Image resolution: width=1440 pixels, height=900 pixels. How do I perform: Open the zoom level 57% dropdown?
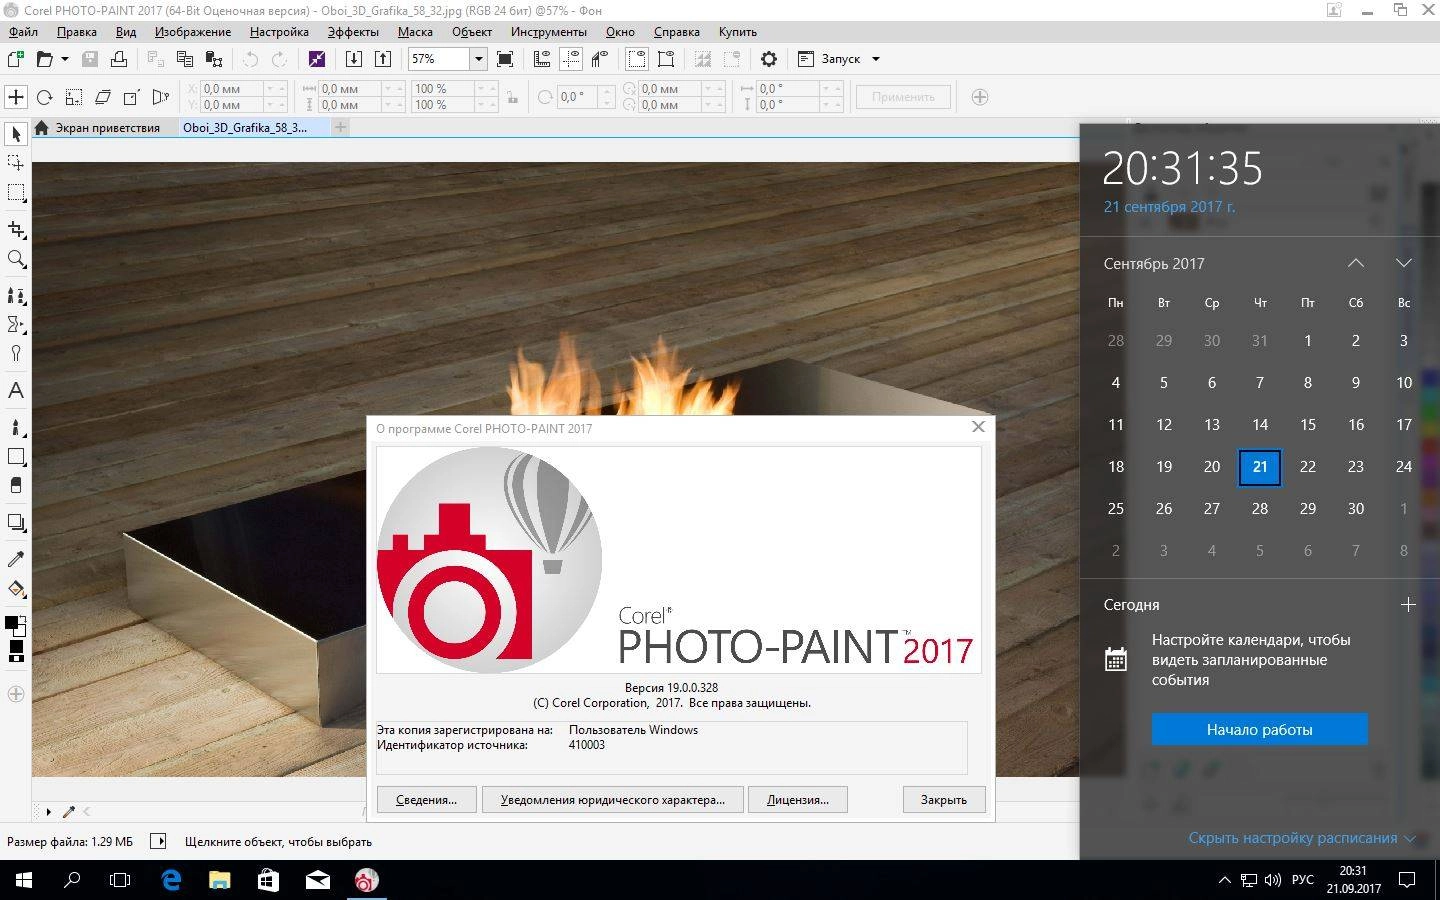click(x=478, y=59)
